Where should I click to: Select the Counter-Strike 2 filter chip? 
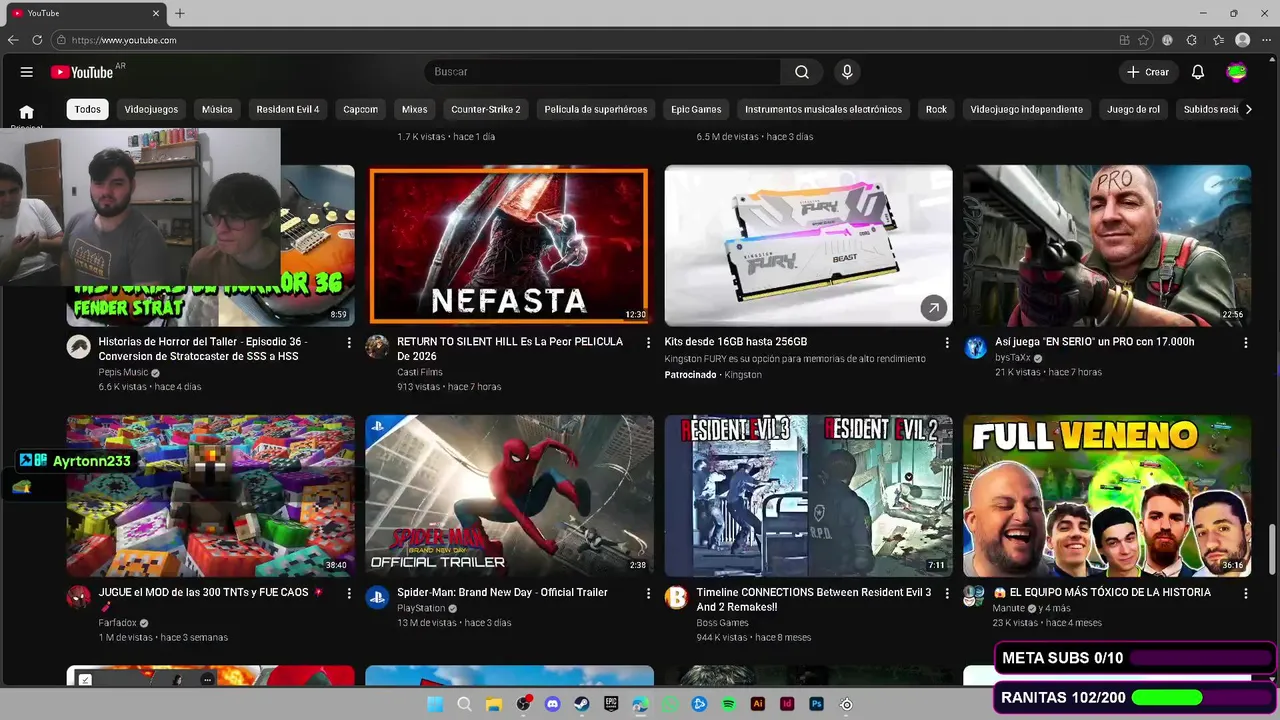(486, 109)
